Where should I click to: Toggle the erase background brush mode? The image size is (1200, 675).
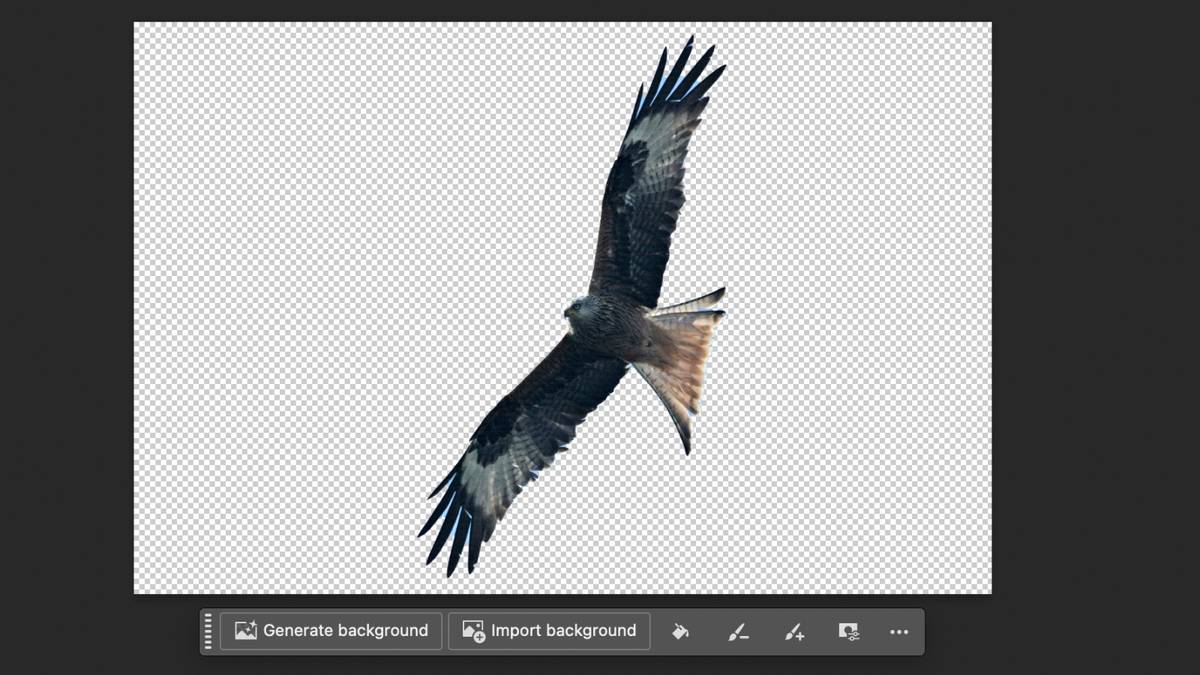[x=739, y=631]
